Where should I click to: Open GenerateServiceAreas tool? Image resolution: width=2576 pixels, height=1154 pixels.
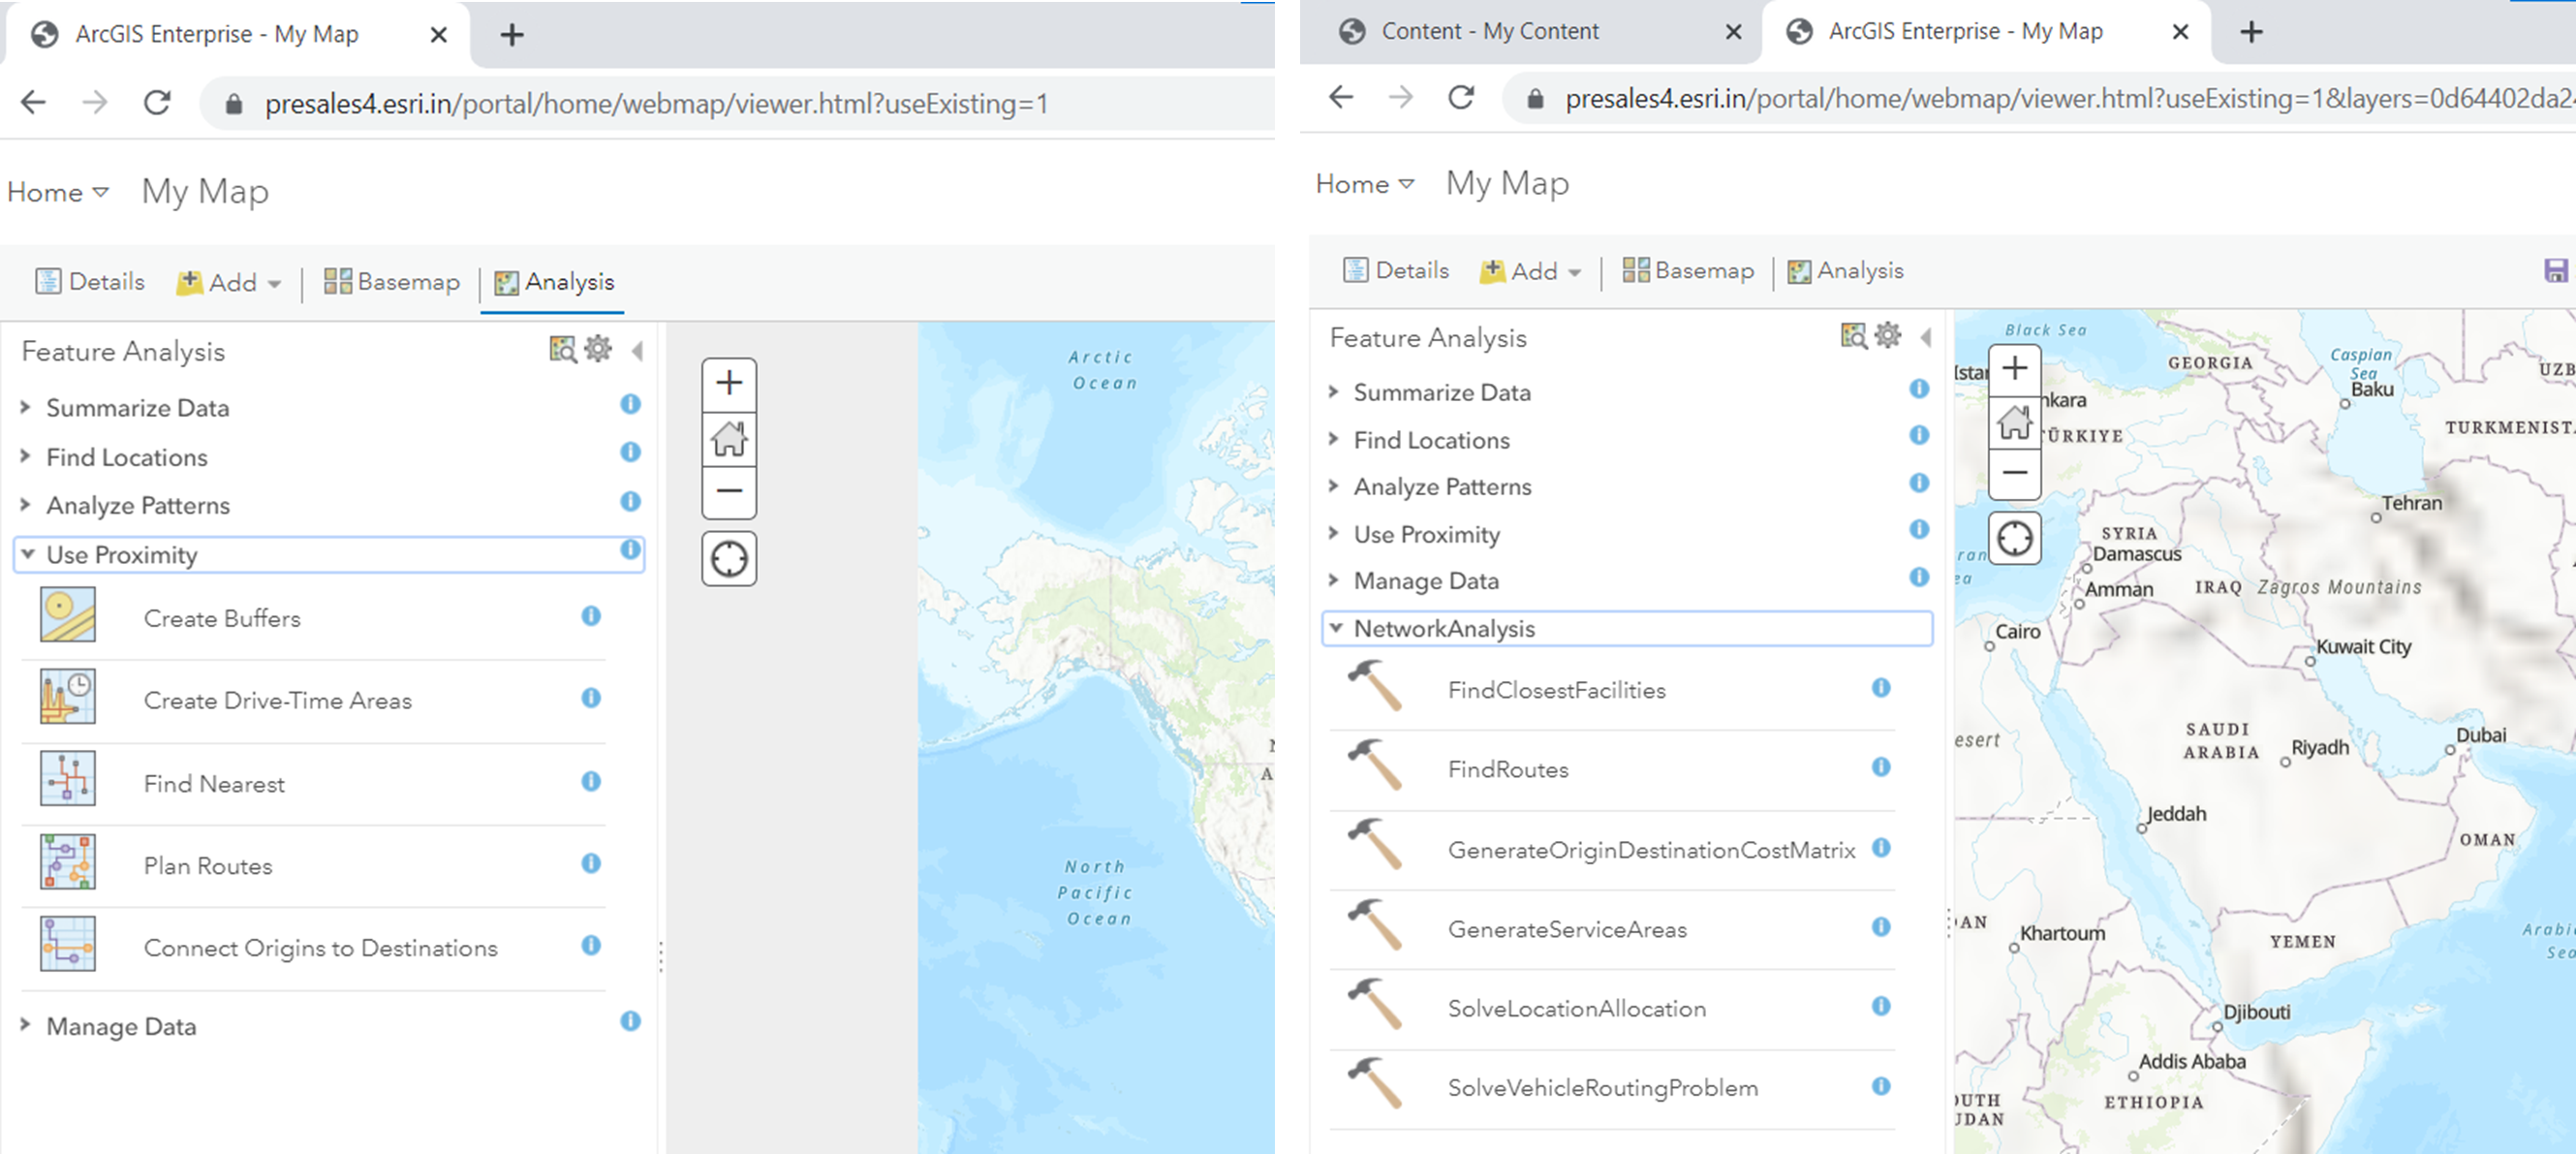click(x=1567, y=929)
